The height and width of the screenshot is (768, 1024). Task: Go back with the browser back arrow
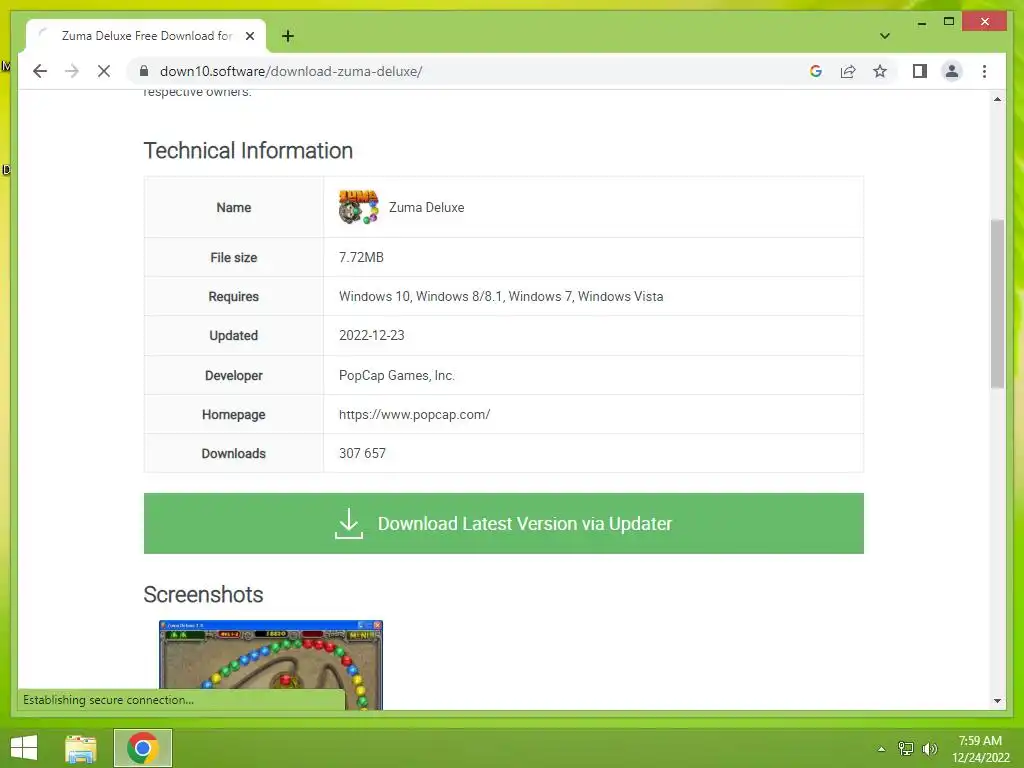(40, 71)
